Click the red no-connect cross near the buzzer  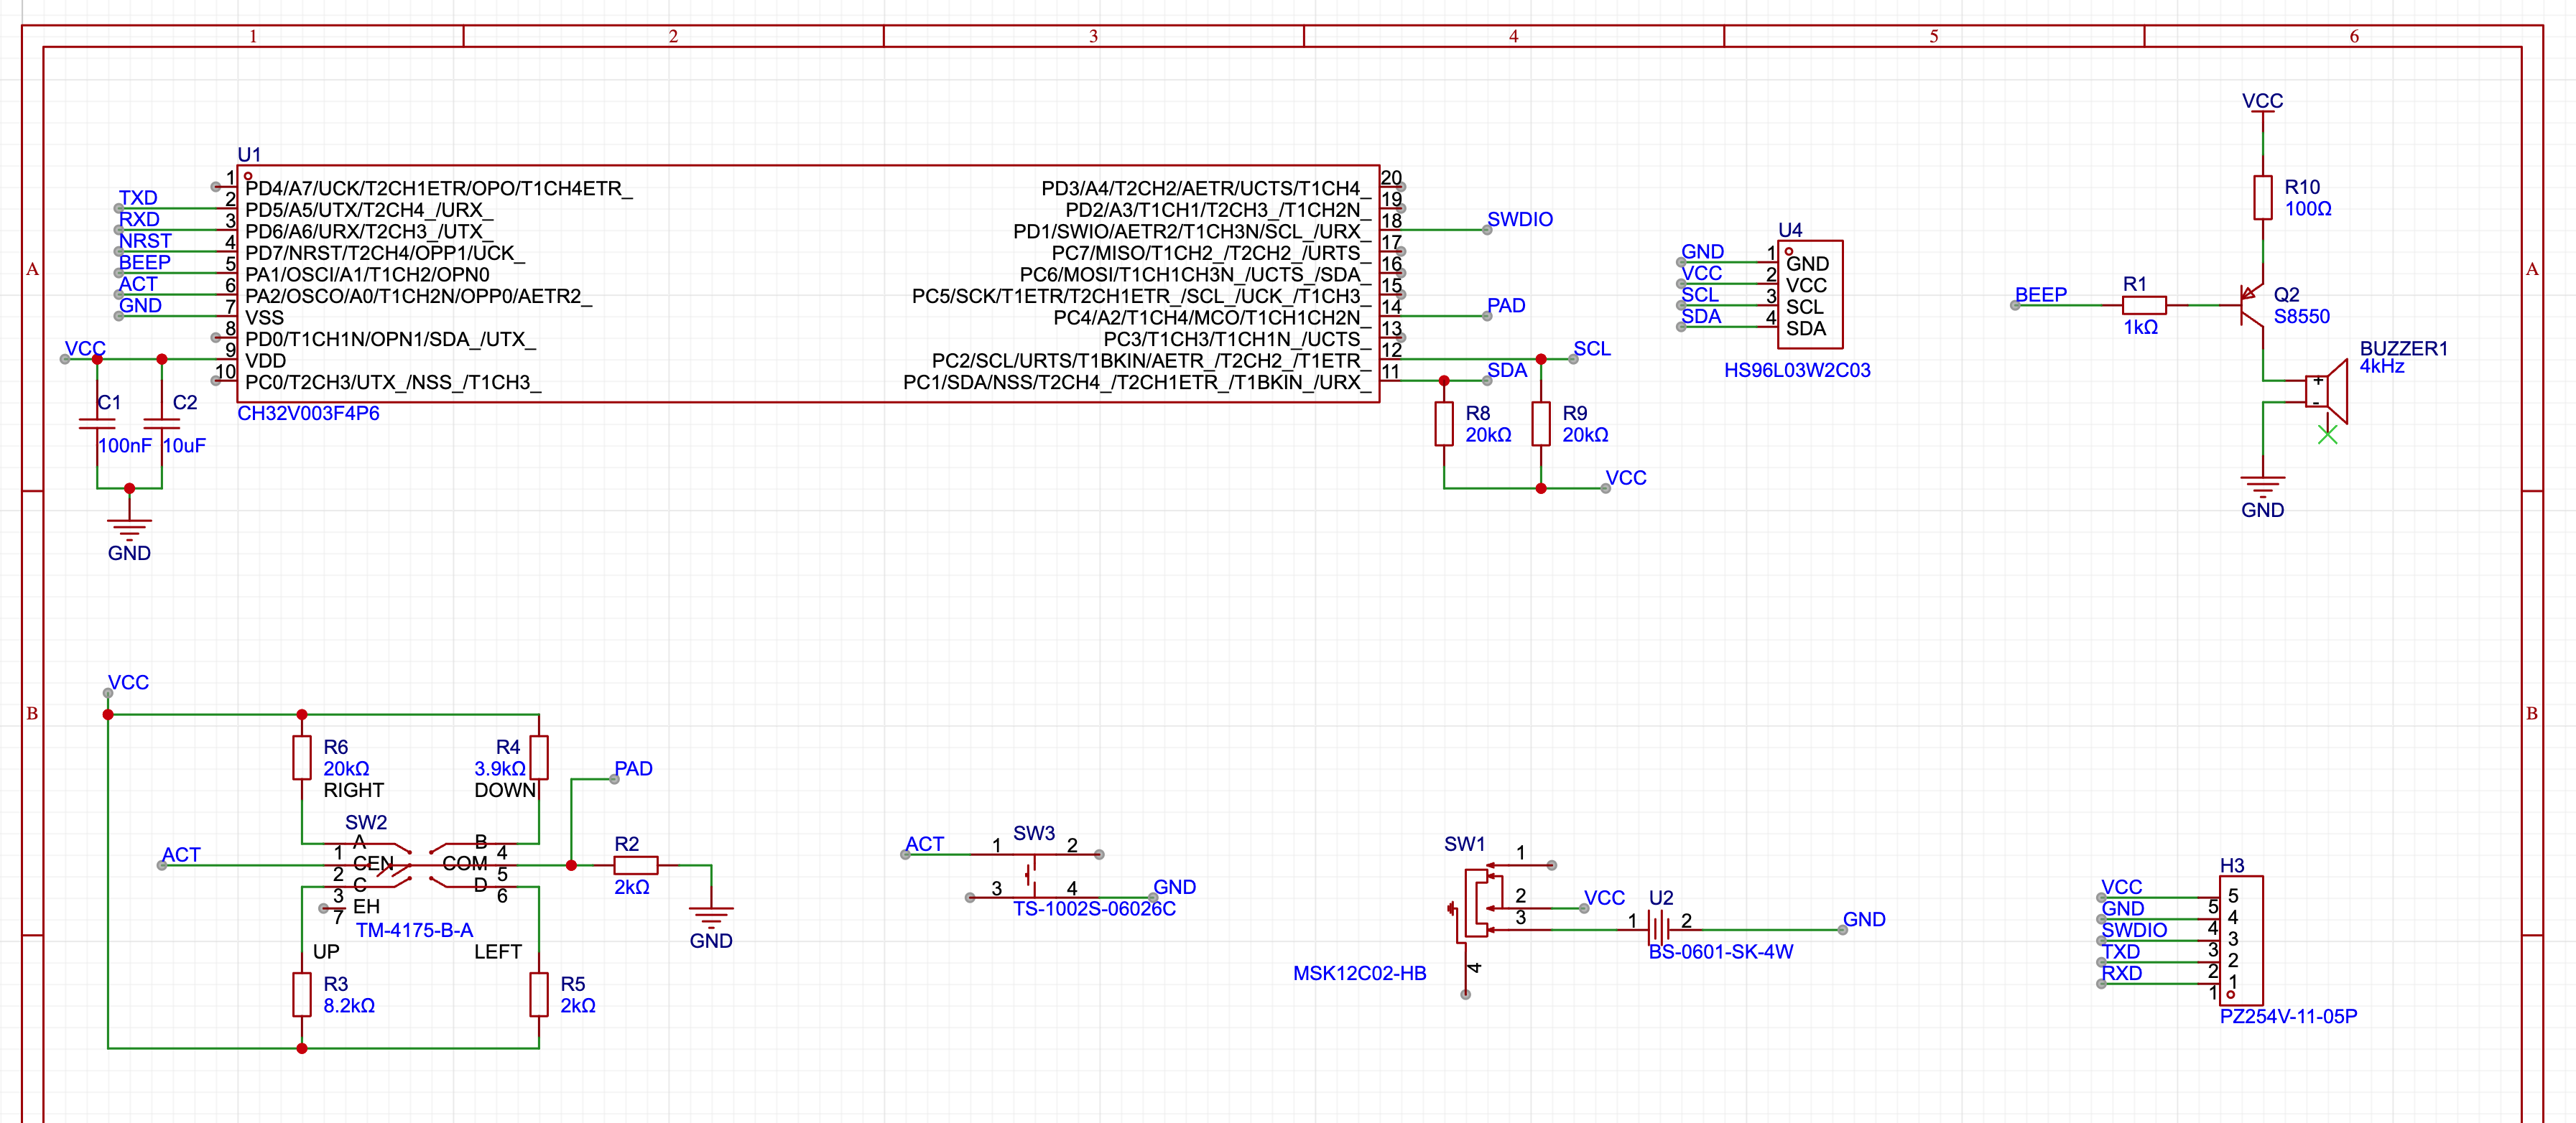tap(2328, 434)
